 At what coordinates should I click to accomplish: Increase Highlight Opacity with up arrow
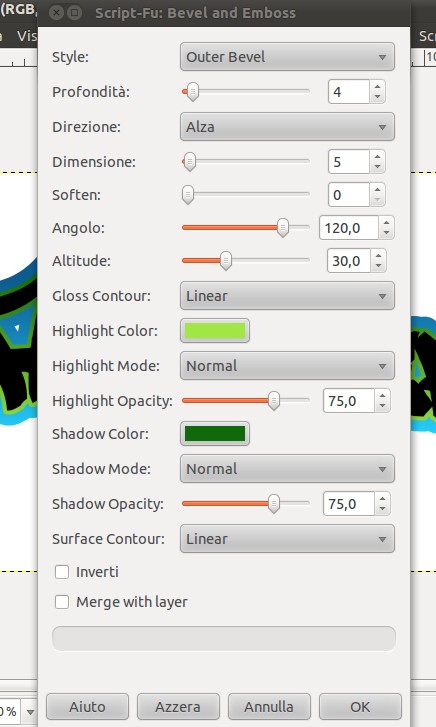coord(382,395)
